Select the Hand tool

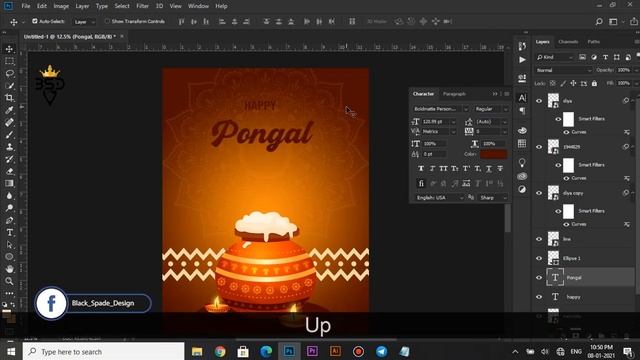click(9, 269)
